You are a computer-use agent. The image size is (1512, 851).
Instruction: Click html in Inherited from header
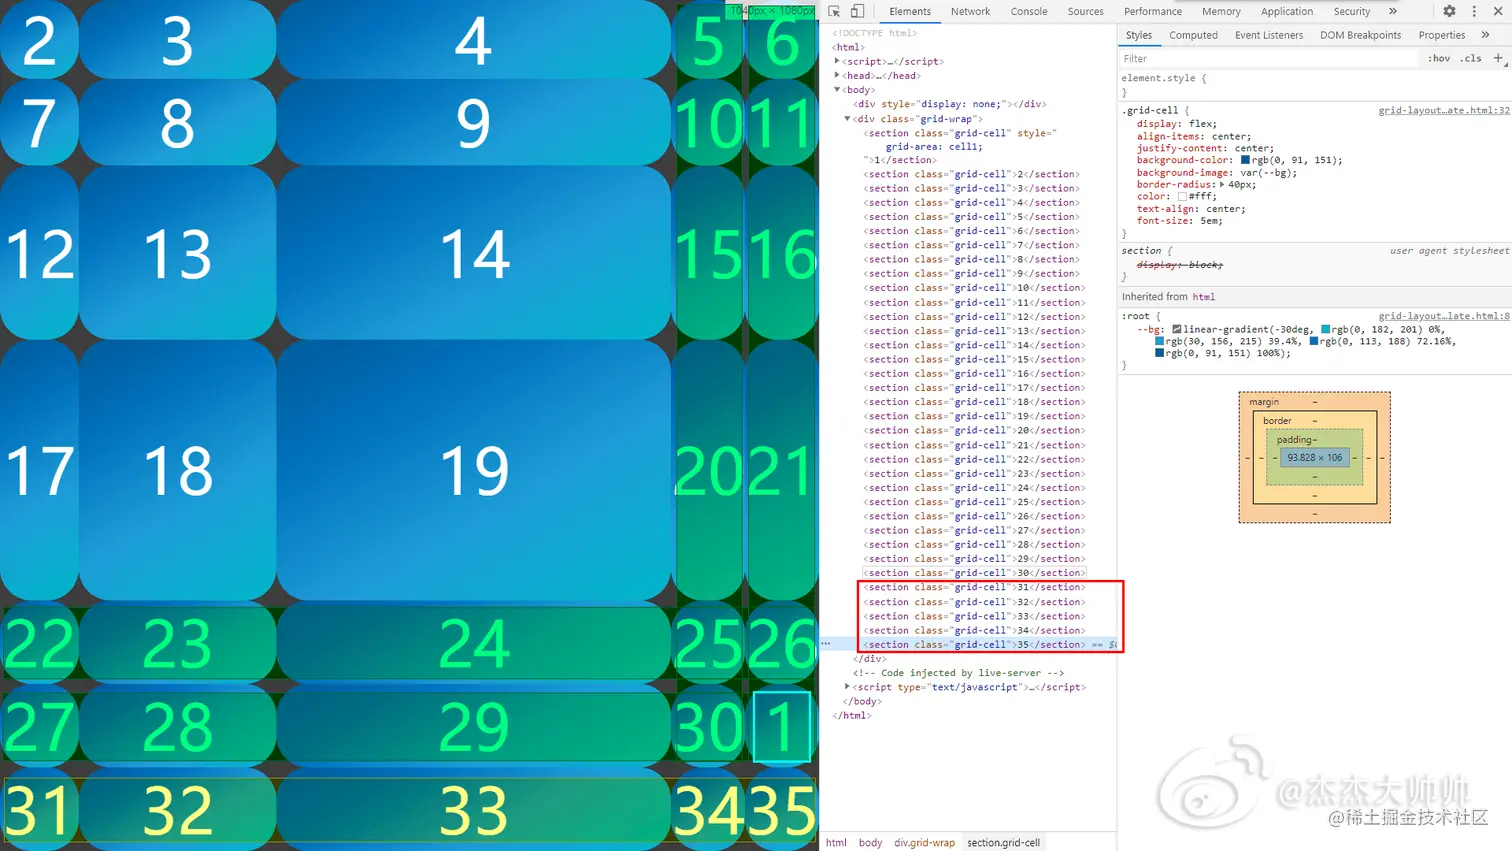(1204, 297)
